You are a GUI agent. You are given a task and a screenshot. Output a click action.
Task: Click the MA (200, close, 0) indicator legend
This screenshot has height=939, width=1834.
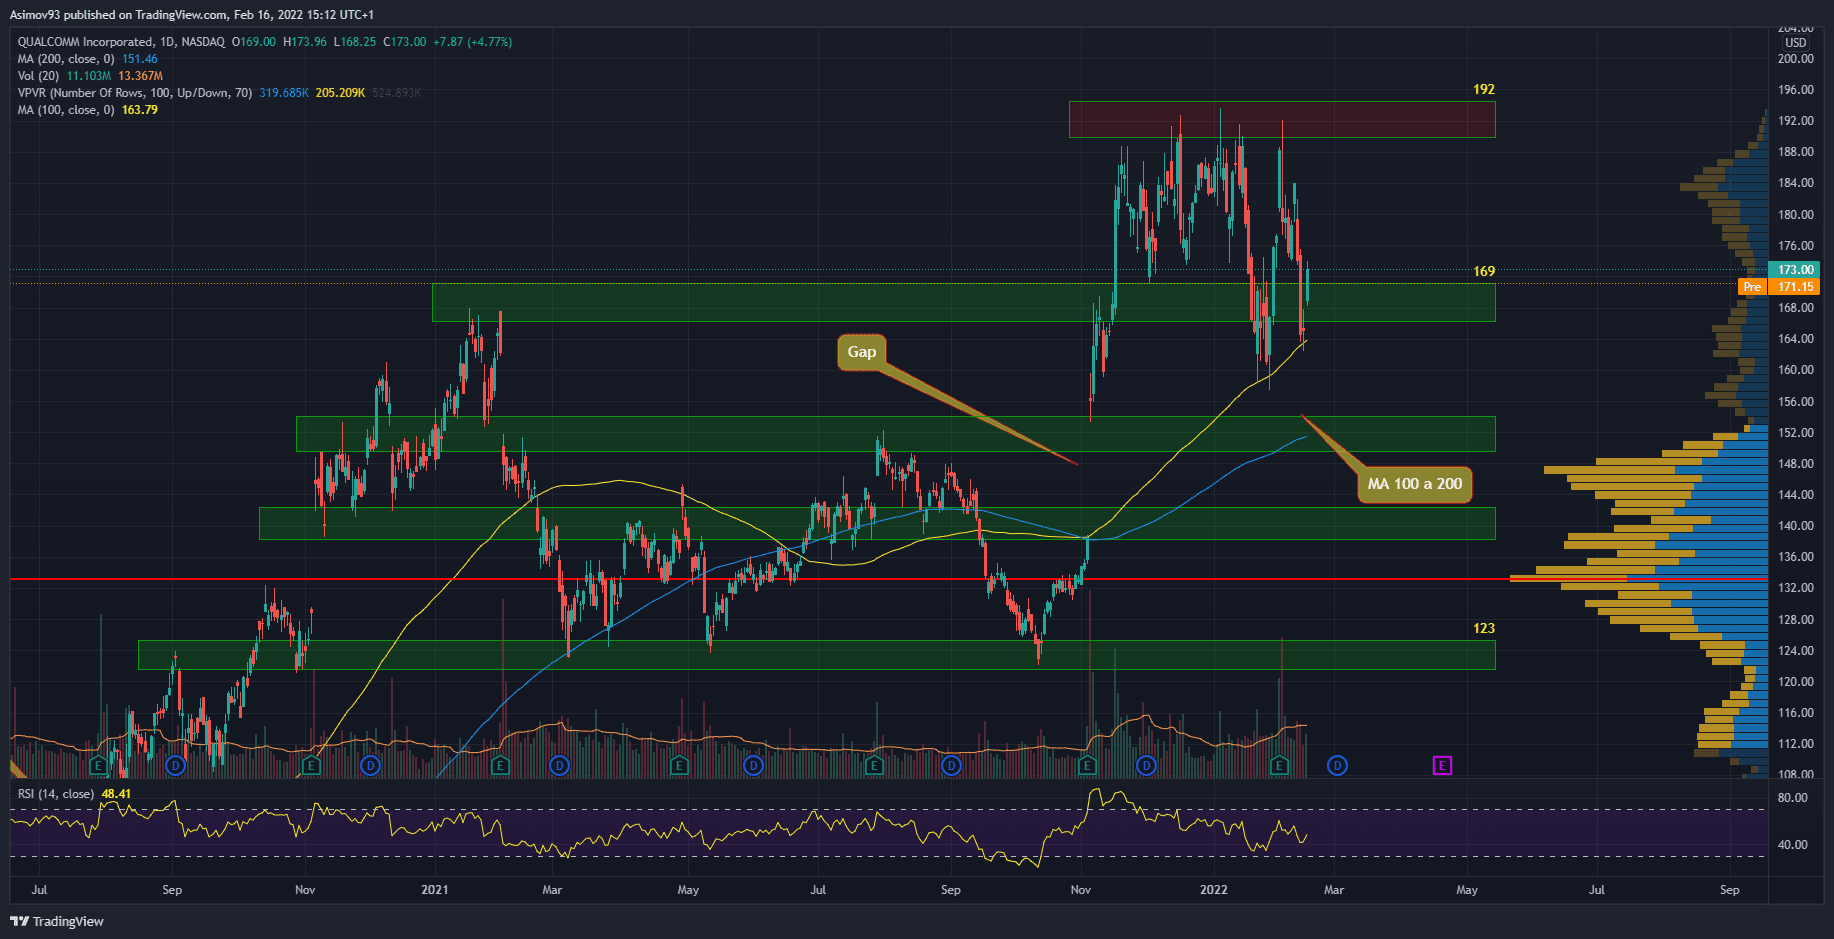(x=66, y=59)
